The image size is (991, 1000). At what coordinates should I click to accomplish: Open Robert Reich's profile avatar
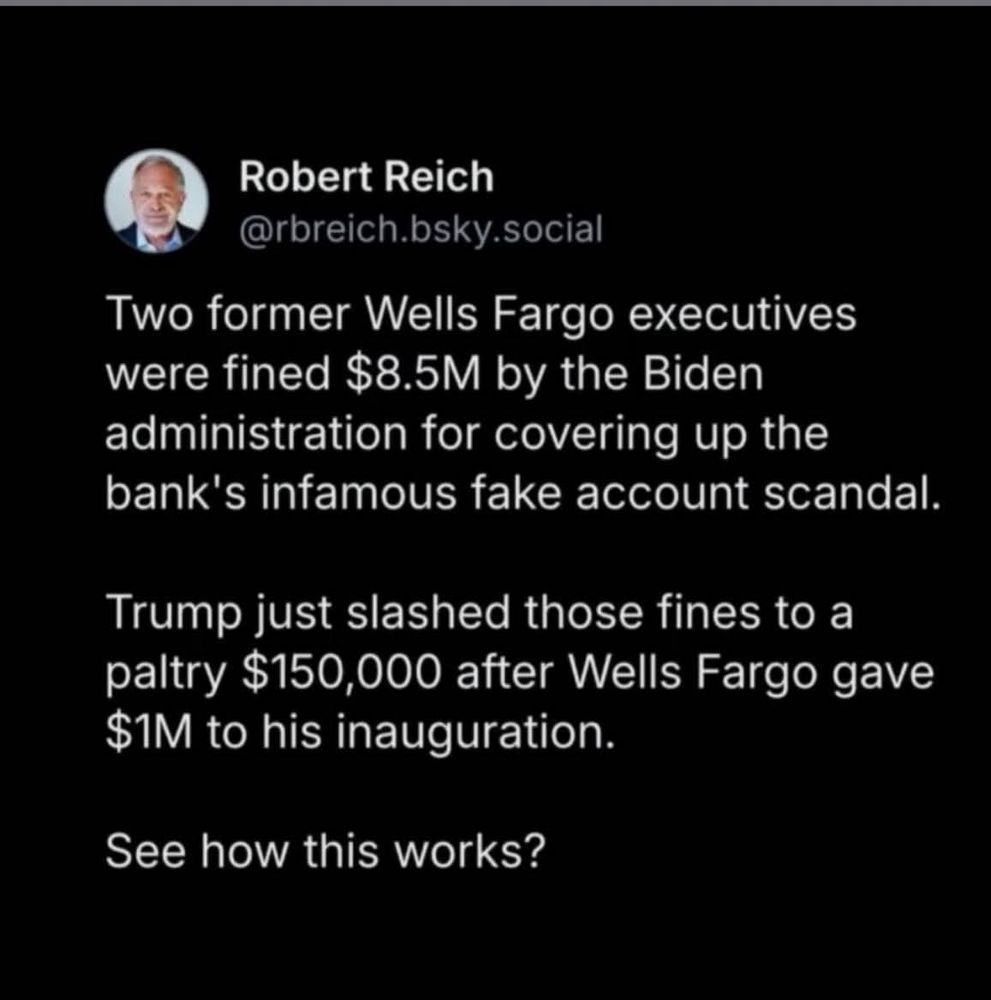pos(156,202)
